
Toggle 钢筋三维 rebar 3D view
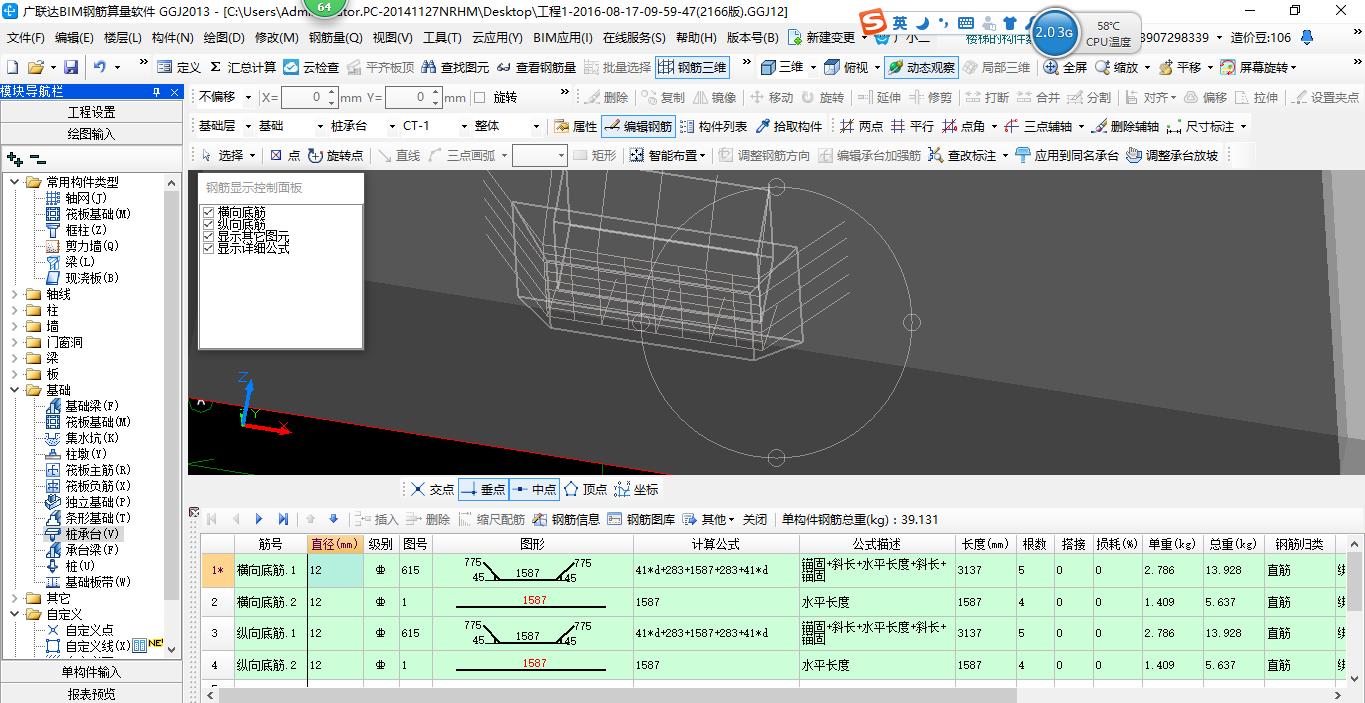[692, 67]
